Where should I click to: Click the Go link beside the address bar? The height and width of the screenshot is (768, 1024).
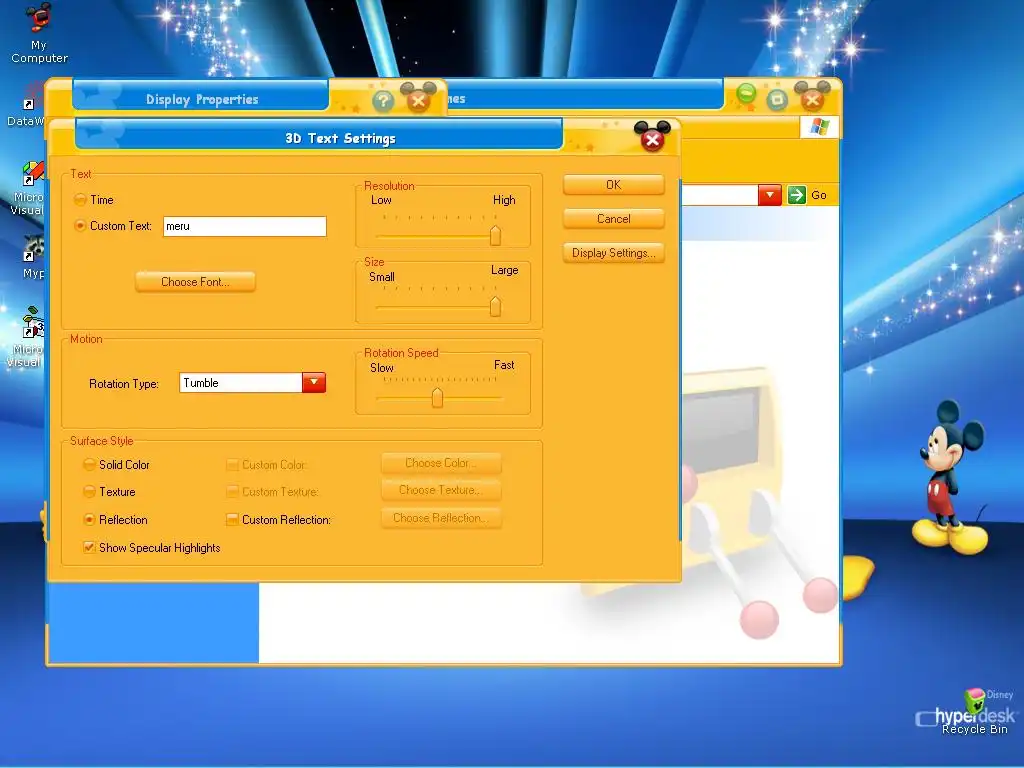818,195
